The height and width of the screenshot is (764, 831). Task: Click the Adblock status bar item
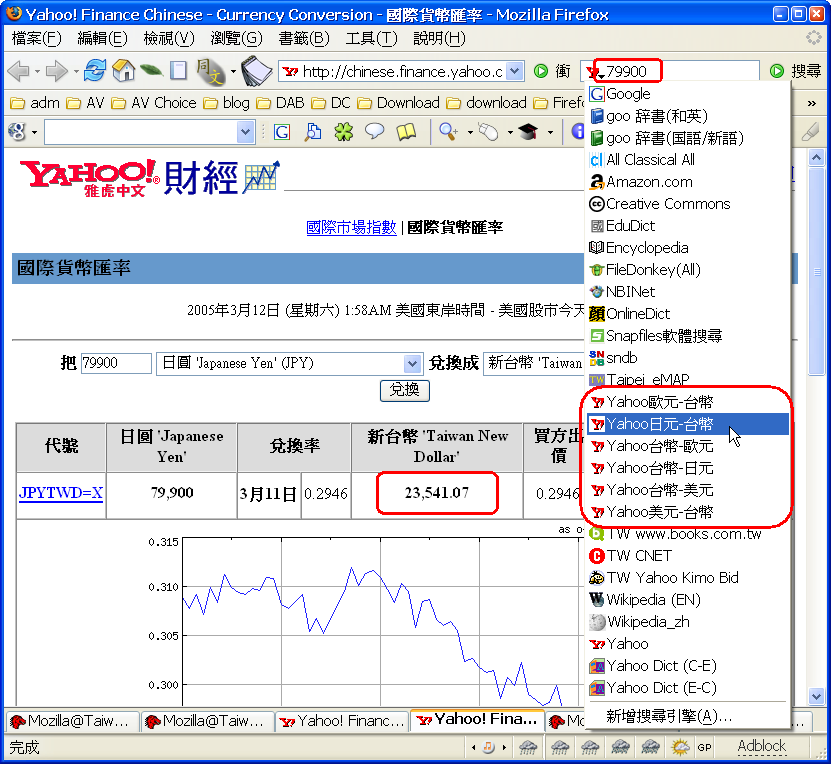coord(762,746)
